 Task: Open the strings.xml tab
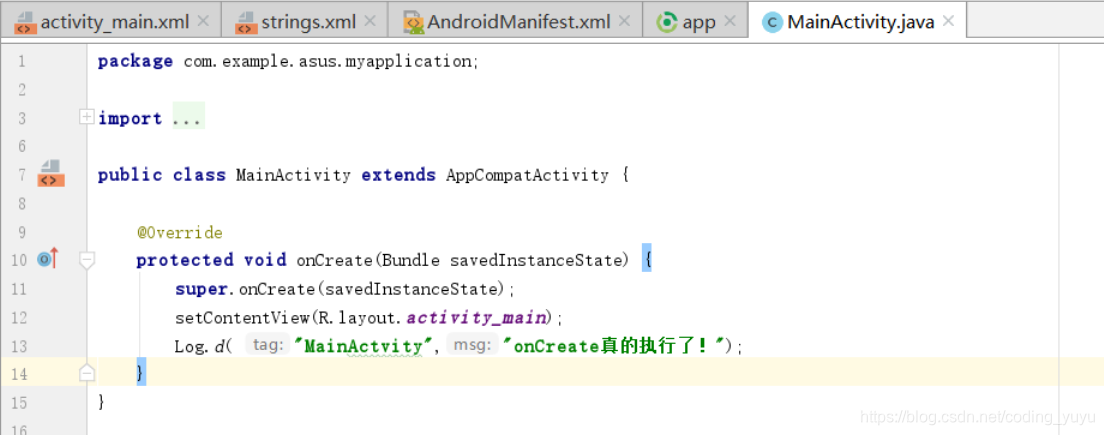click(x=304, y=21)
